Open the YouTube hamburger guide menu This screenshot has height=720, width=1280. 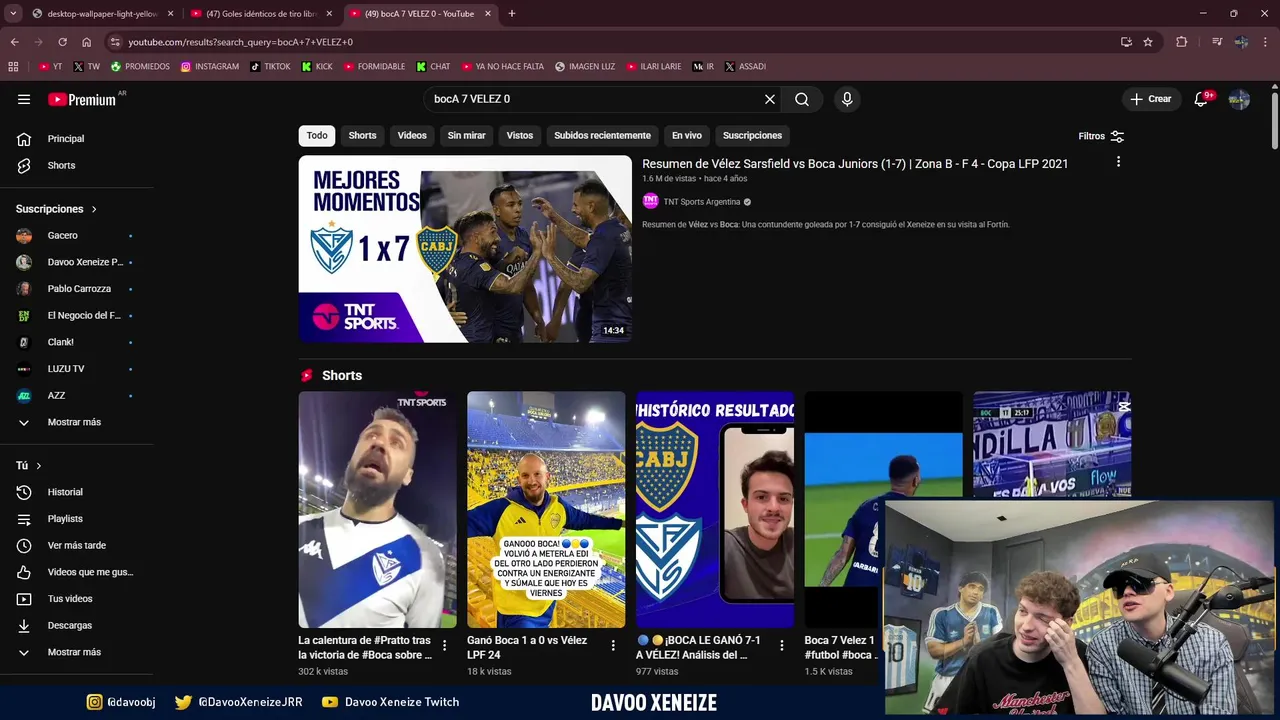24,99
